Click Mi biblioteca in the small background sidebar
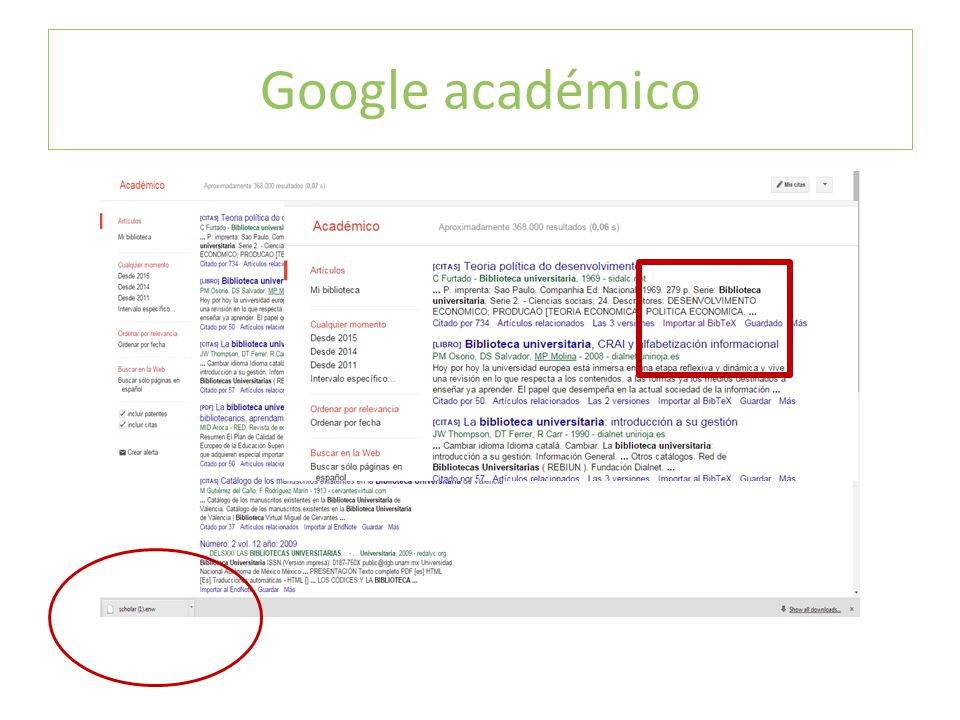This screenshot has width=960, height=720. tap(135, 237)
